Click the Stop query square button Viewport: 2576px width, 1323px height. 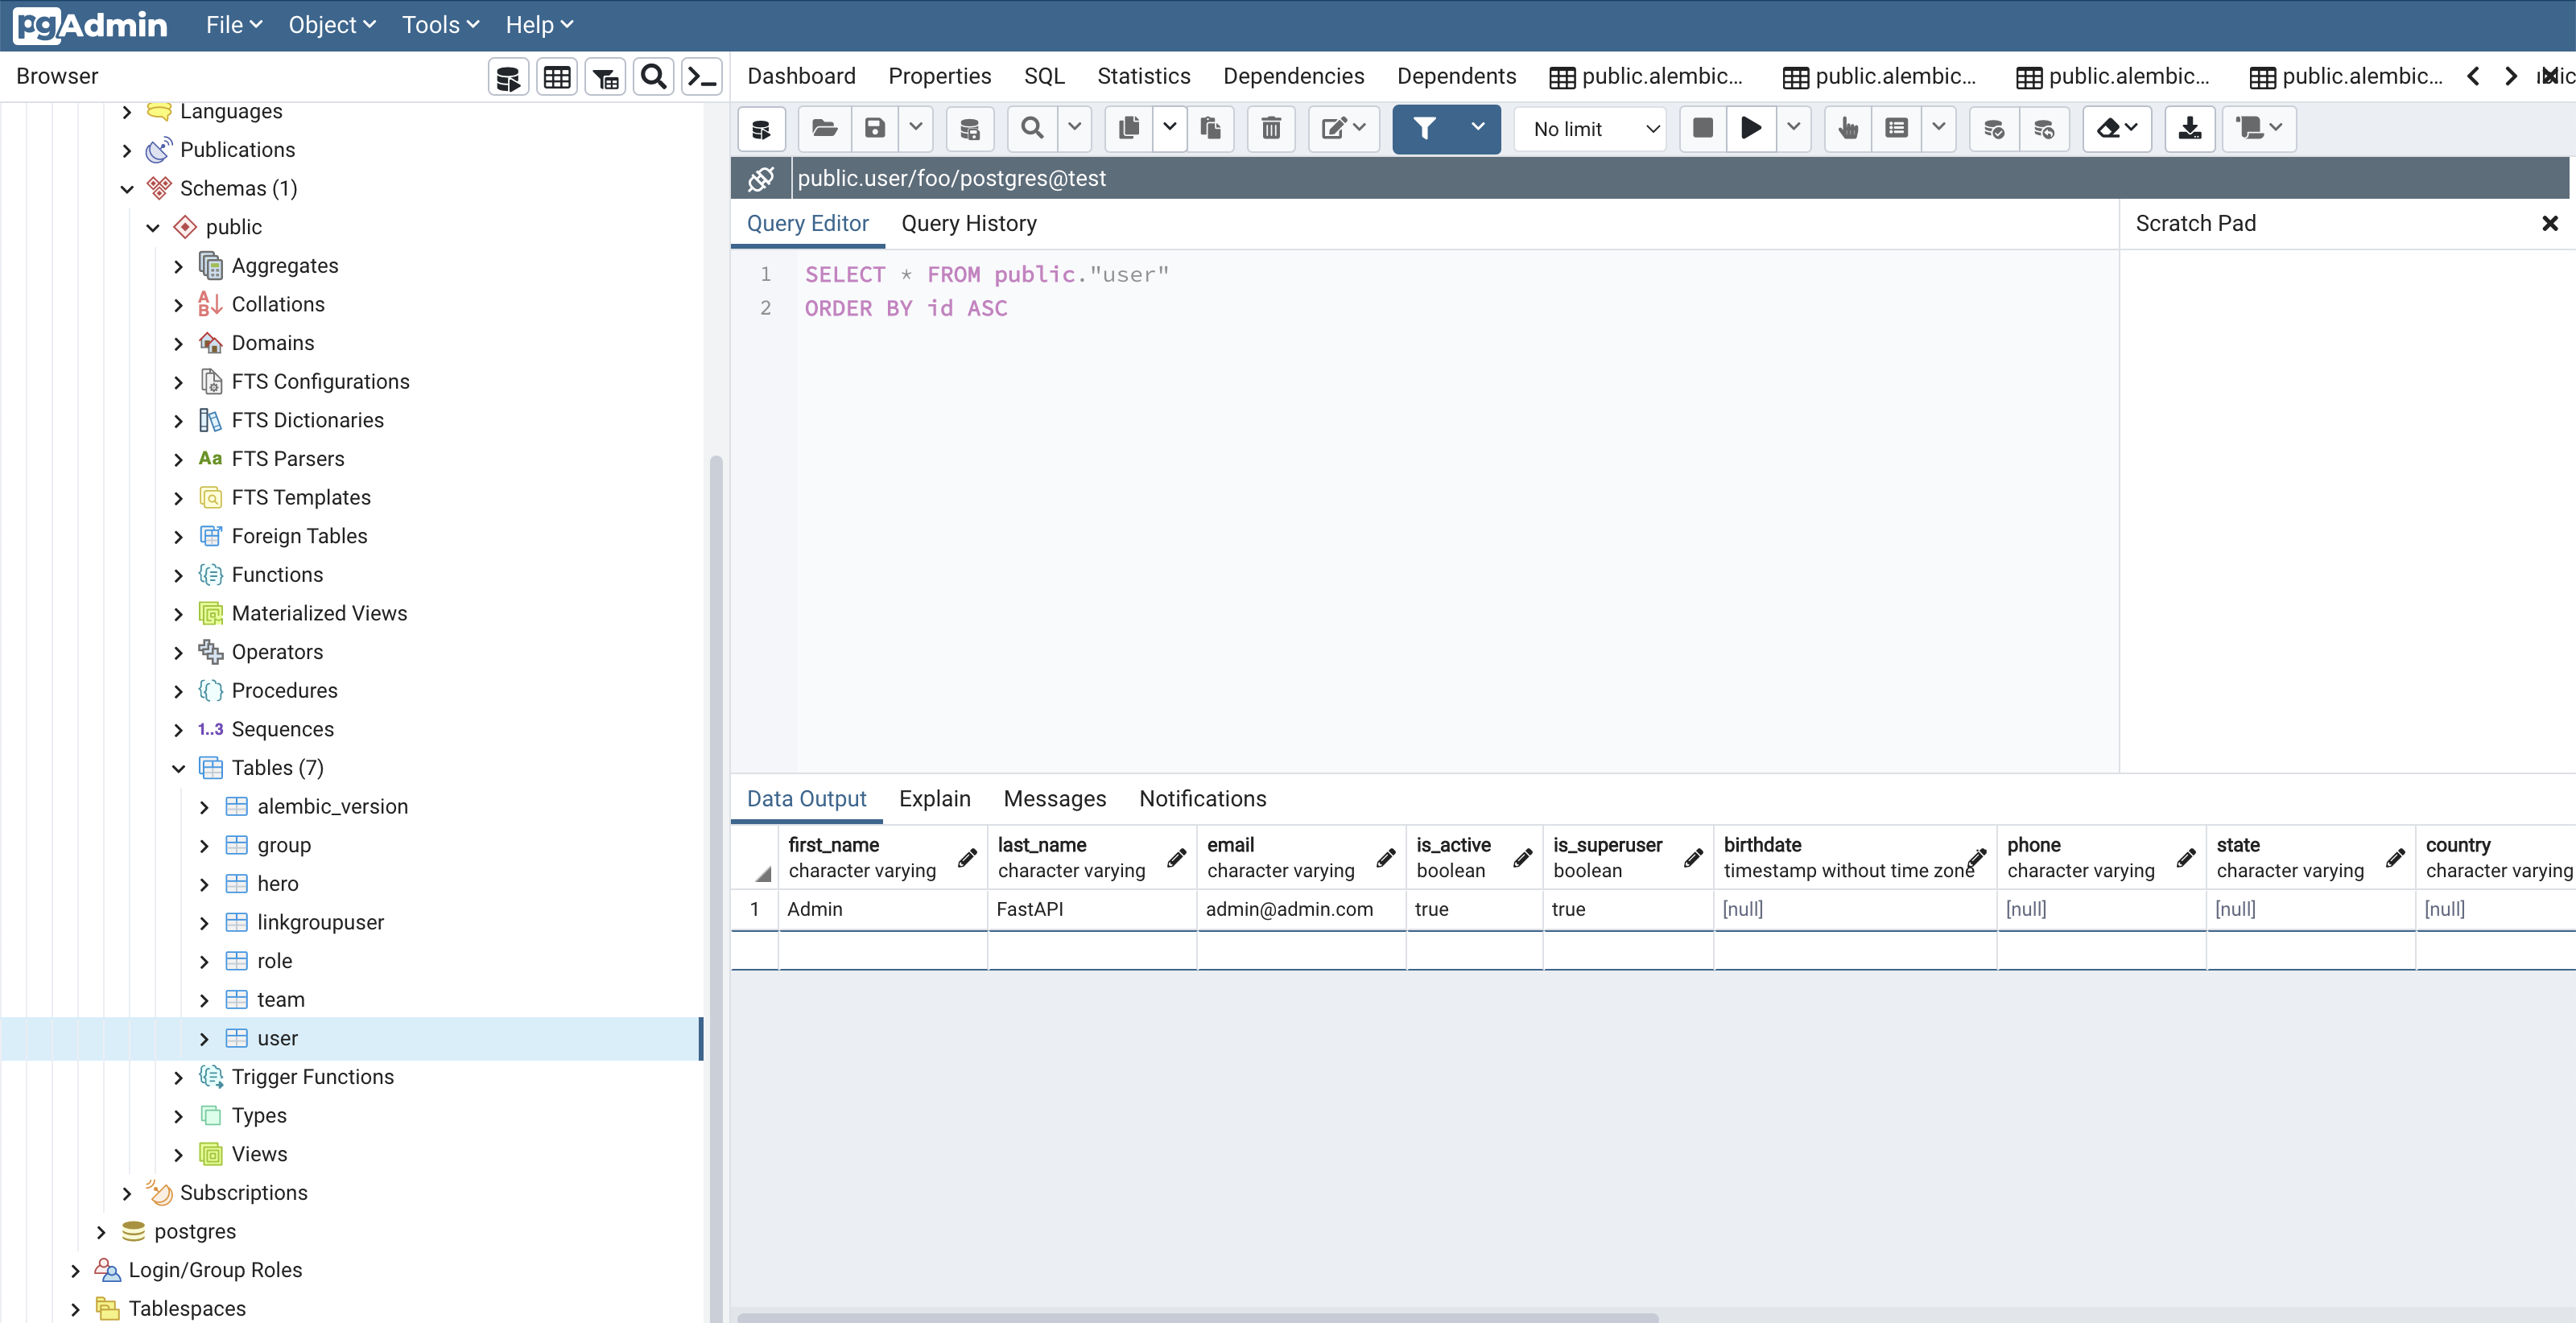click(x=1702, y=128)
